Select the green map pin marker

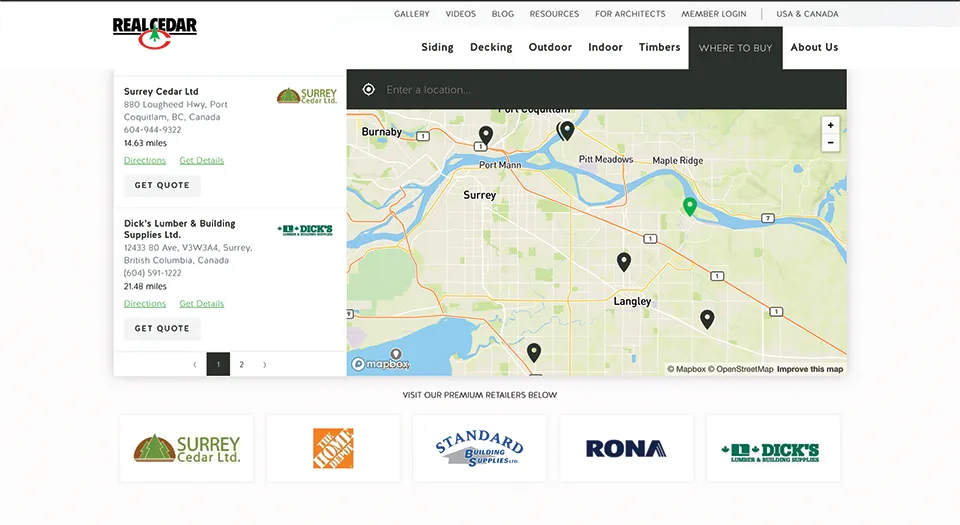[689, 206]
